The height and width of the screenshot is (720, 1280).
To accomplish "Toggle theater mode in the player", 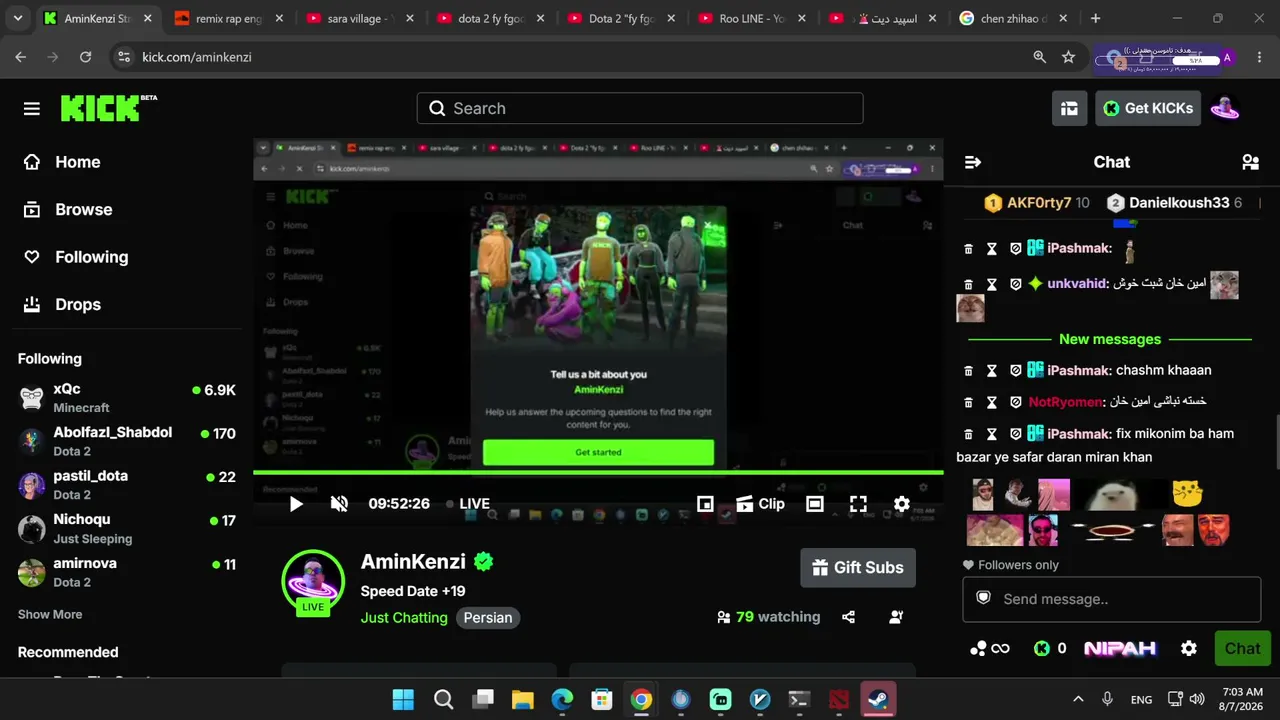I will 815,504.
